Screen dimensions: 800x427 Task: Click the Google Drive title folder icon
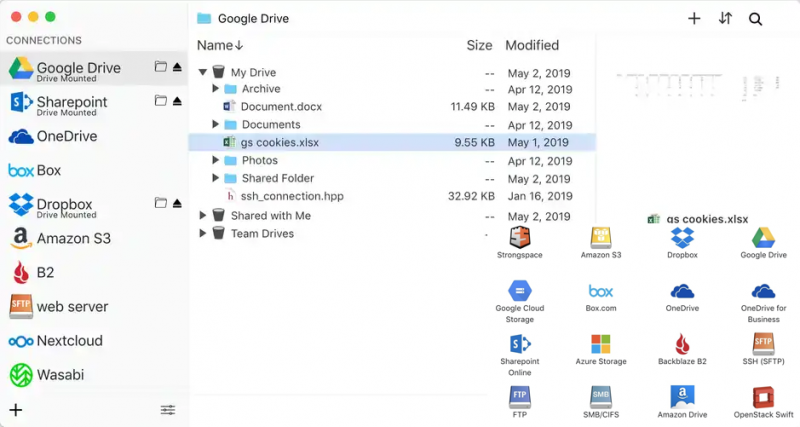click(204, 18)
